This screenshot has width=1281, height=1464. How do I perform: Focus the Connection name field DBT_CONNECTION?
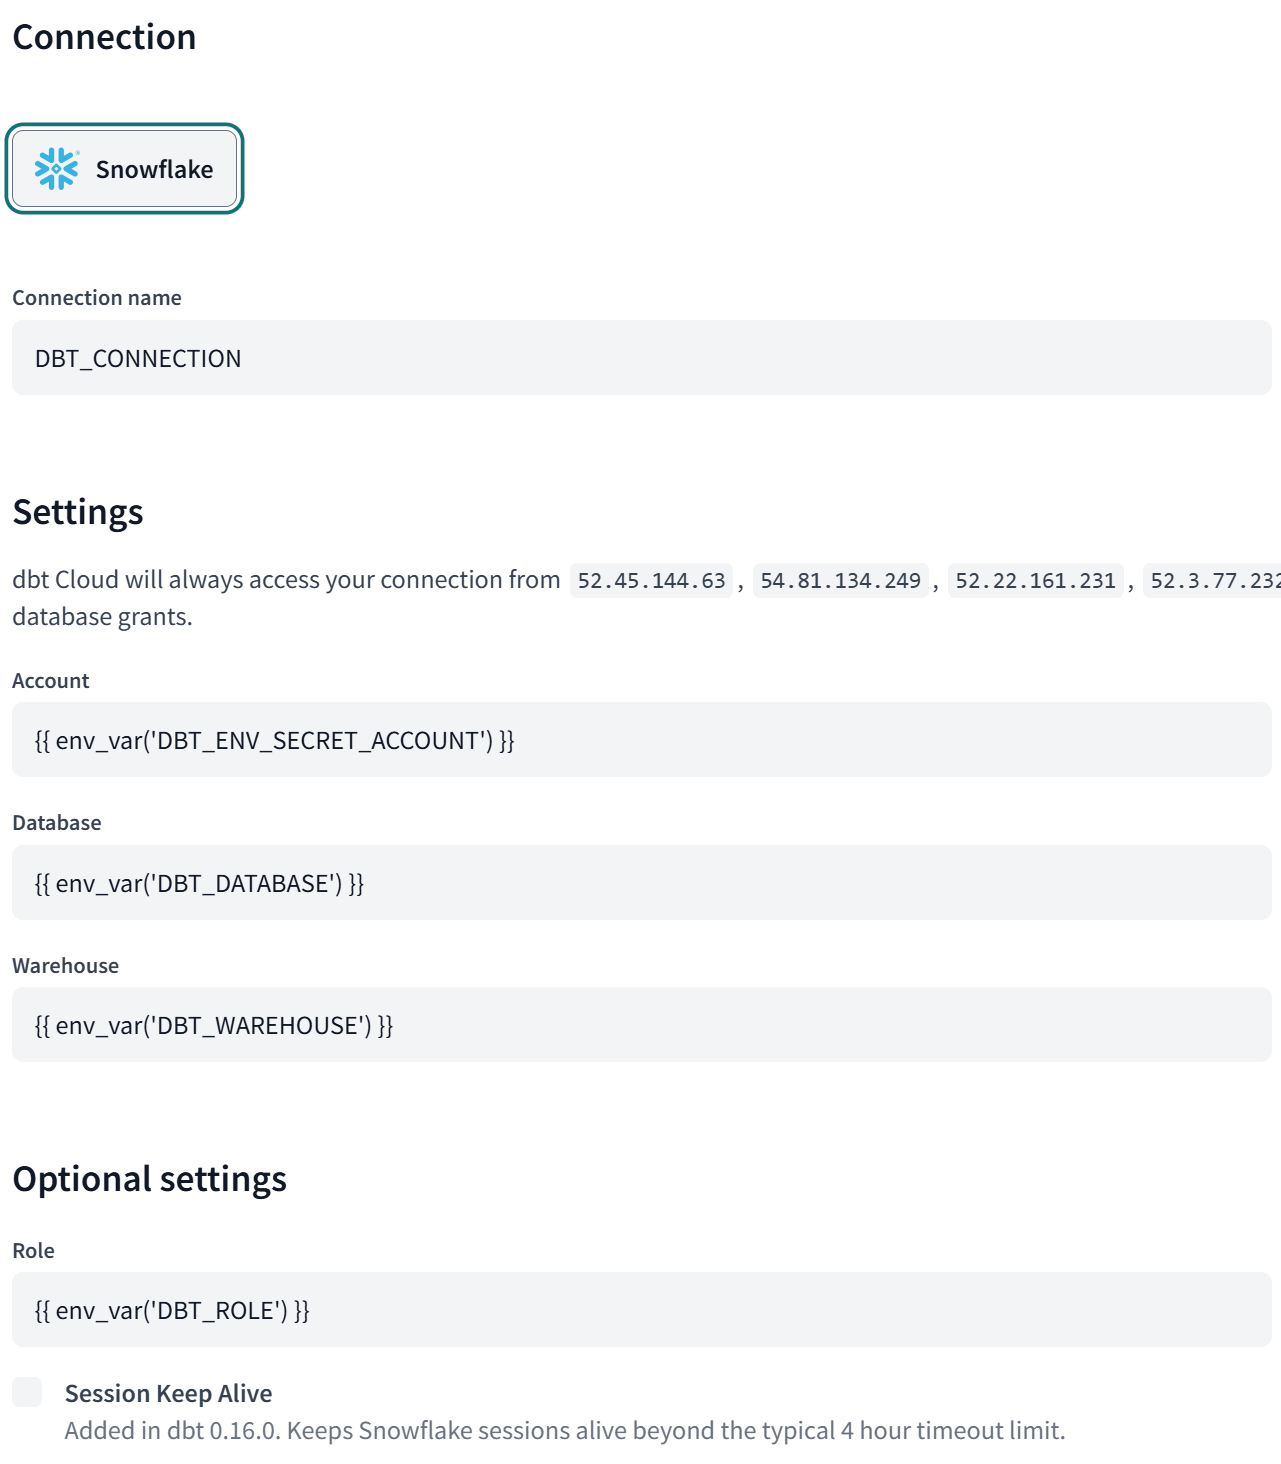point(642,358)
